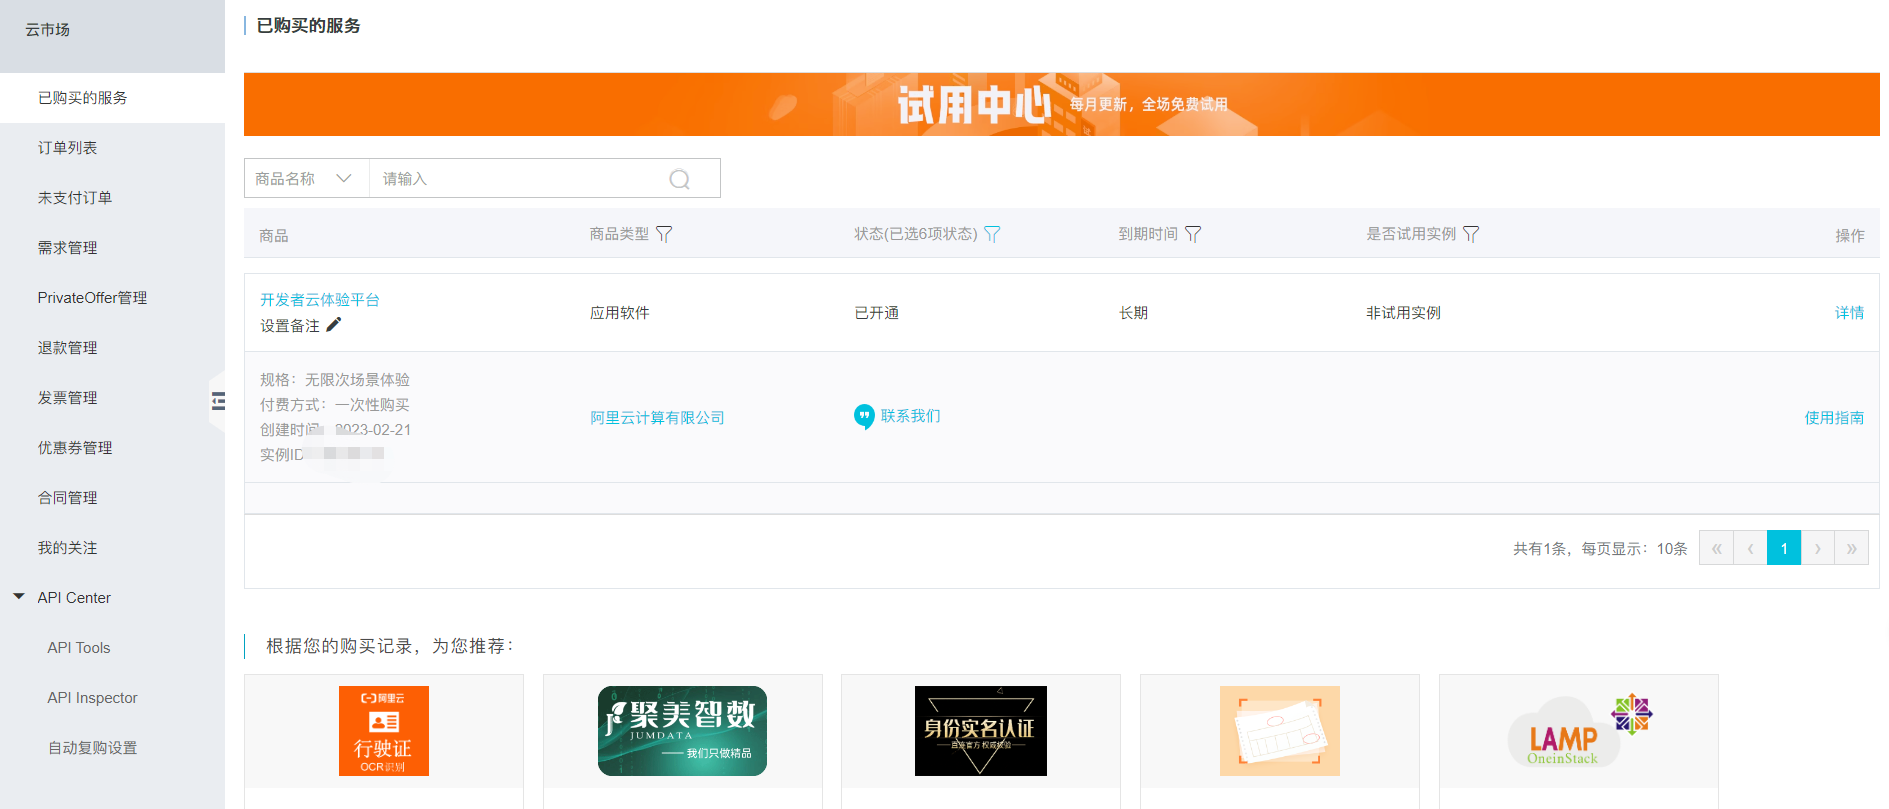Open 订单列表 in the sidebar
The height and width of the screenshot is (809, 1889).
[x=112, y=148]
